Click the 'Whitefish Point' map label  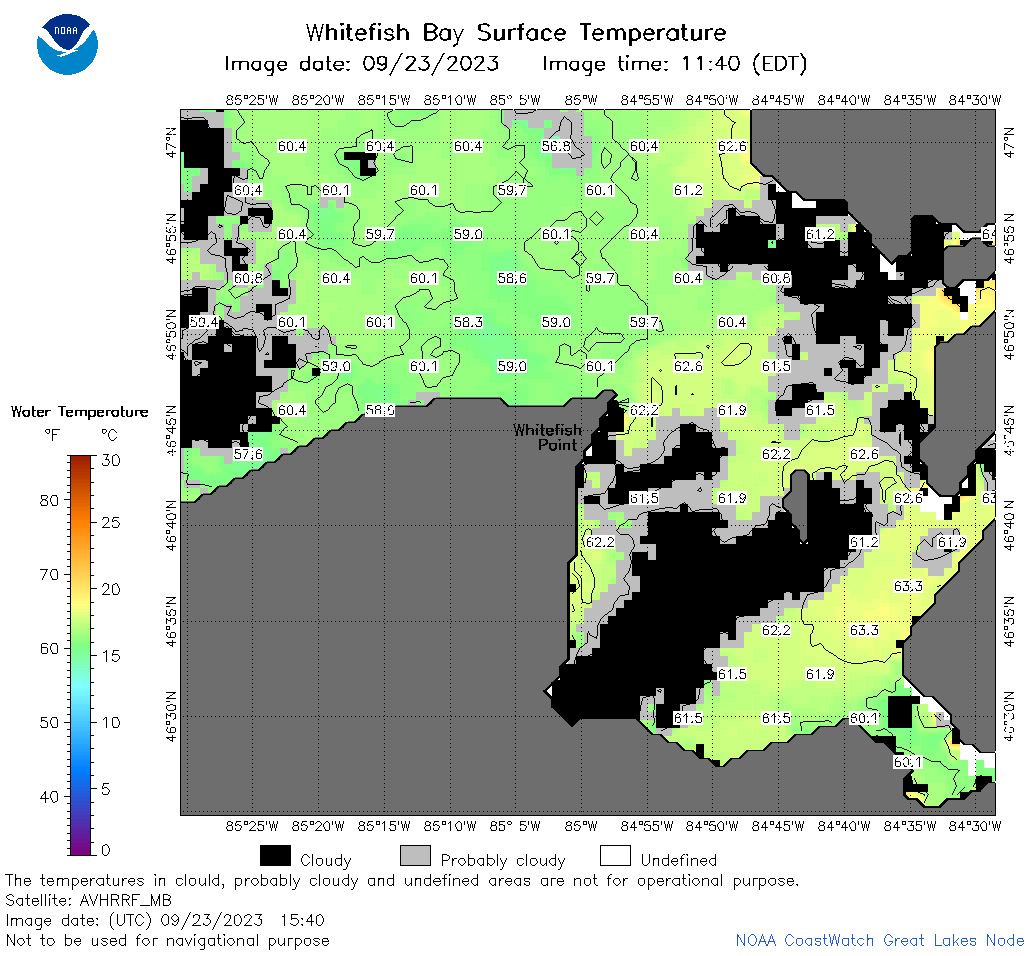[x=547, y=438]
